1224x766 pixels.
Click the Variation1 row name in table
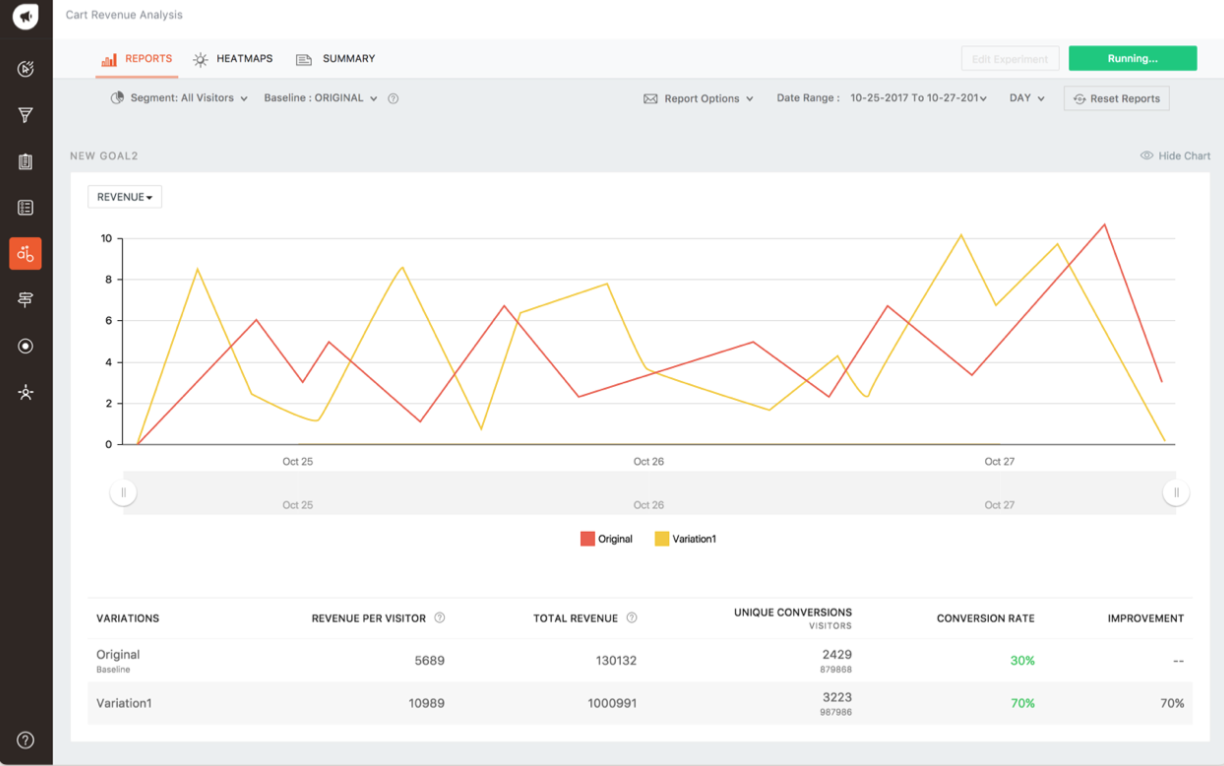click(x=124, y=703)
